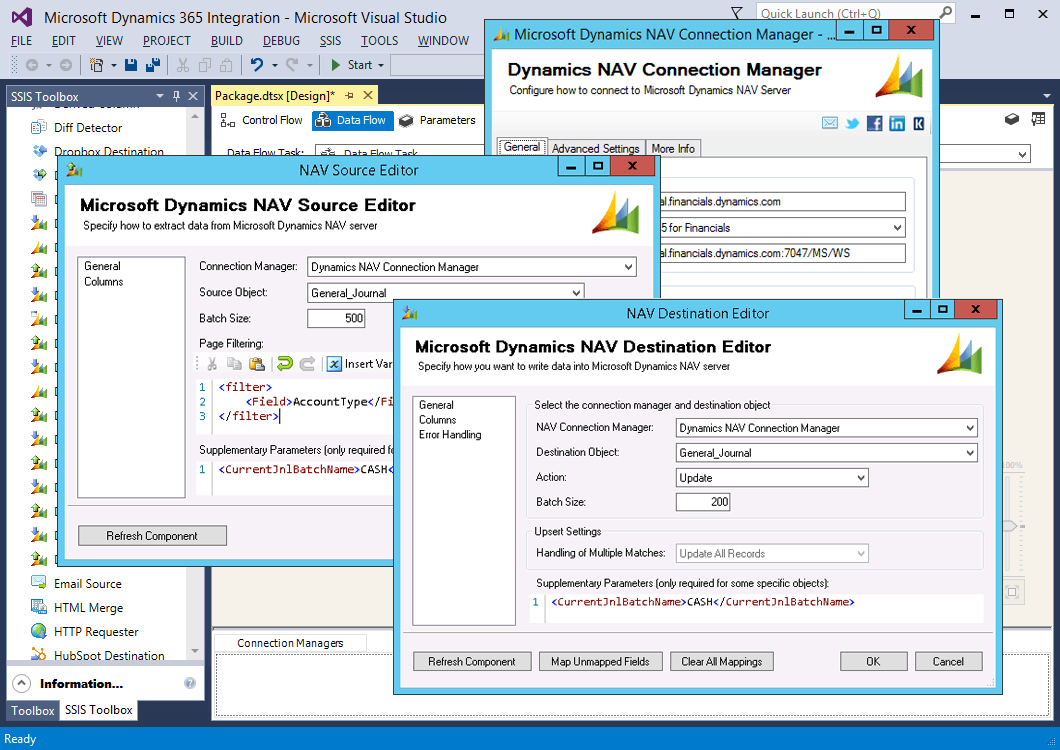This screenshot has height=750, width=1060.
Task: Click Clear All Mappings button
Action: tap(721, 661)
